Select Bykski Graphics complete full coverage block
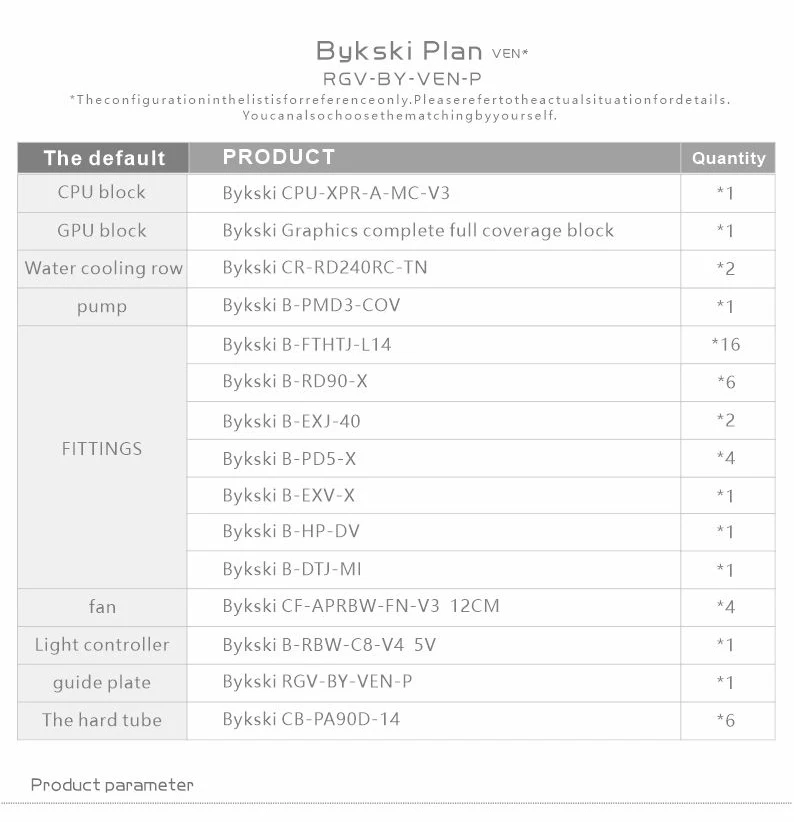 point(418,231)
